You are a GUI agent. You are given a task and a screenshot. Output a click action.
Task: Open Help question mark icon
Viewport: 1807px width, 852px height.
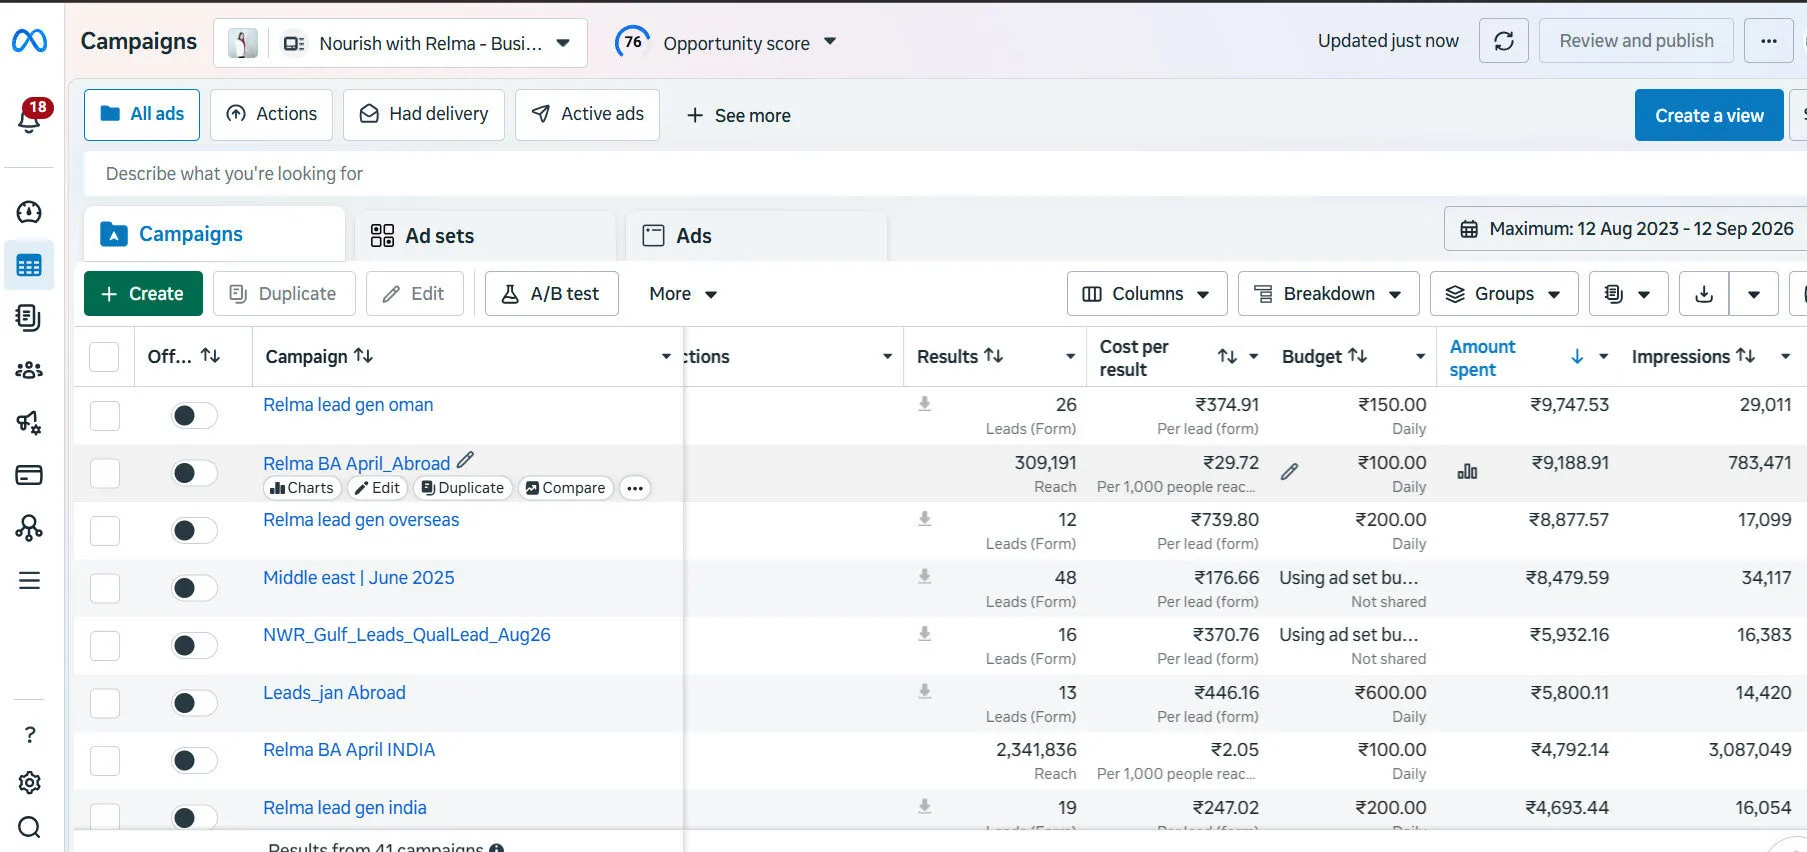(30, 735)
